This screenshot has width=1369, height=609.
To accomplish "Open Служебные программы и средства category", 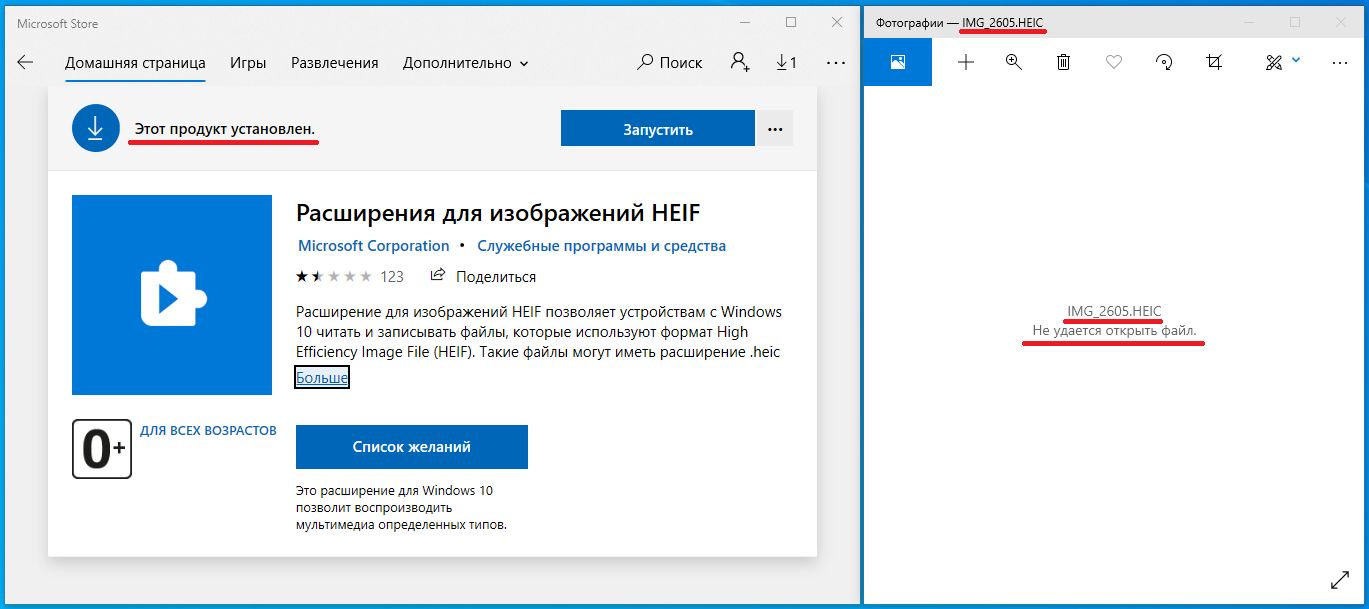I will point(602,246).
